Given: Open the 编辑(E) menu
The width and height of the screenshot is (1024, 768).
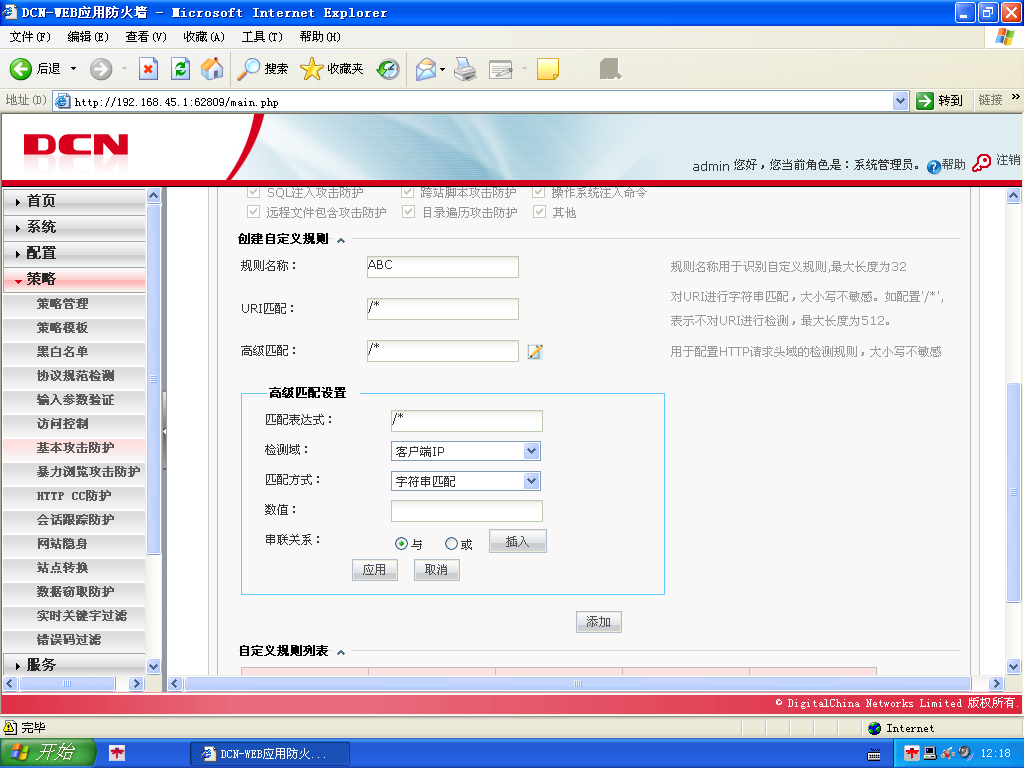Looking at the screenshot, I should (88, 37).
